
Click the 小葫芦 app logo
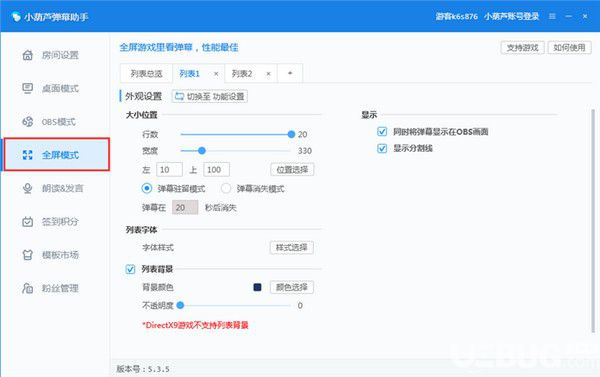coord(16,17)
